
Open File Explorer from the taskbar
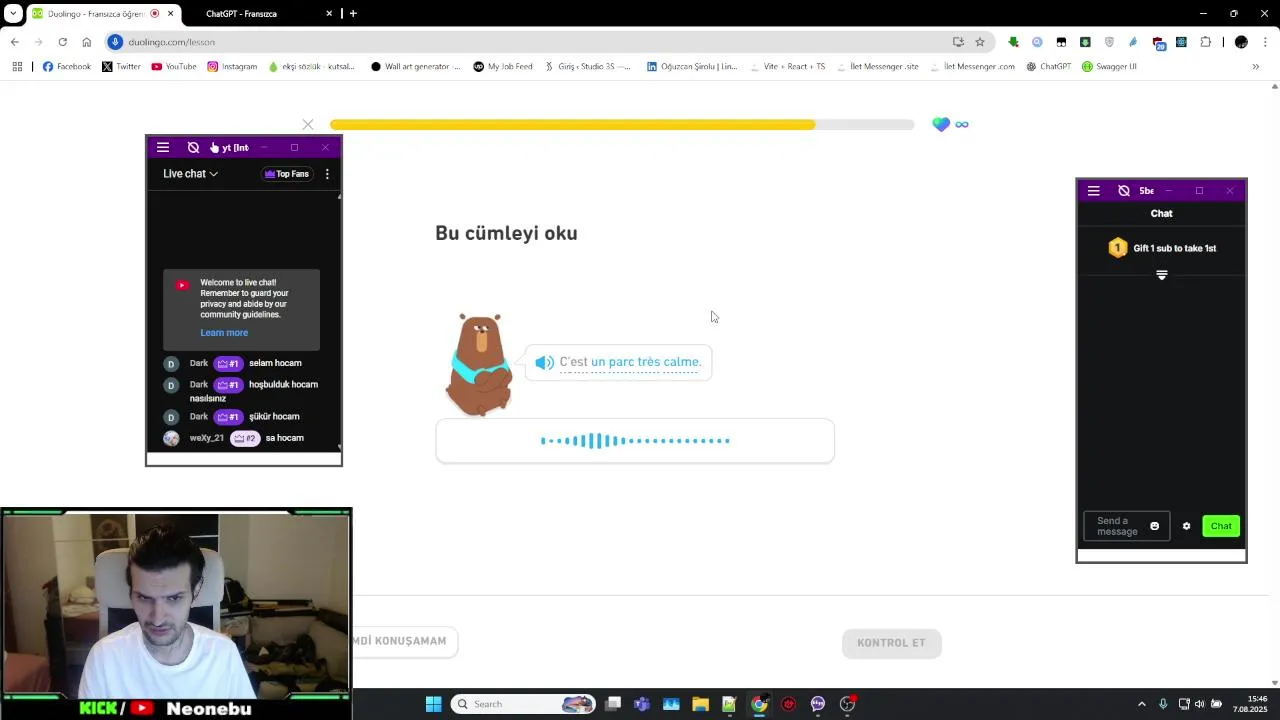700,704
